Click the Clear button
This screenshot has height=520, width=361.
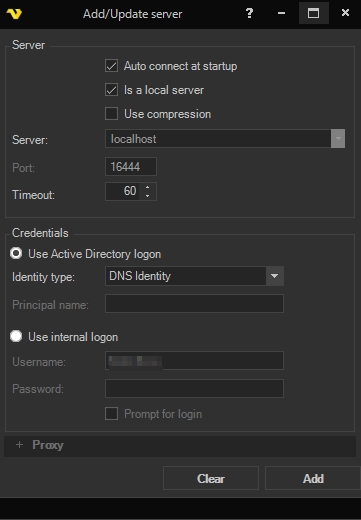[x=211, y=478]
